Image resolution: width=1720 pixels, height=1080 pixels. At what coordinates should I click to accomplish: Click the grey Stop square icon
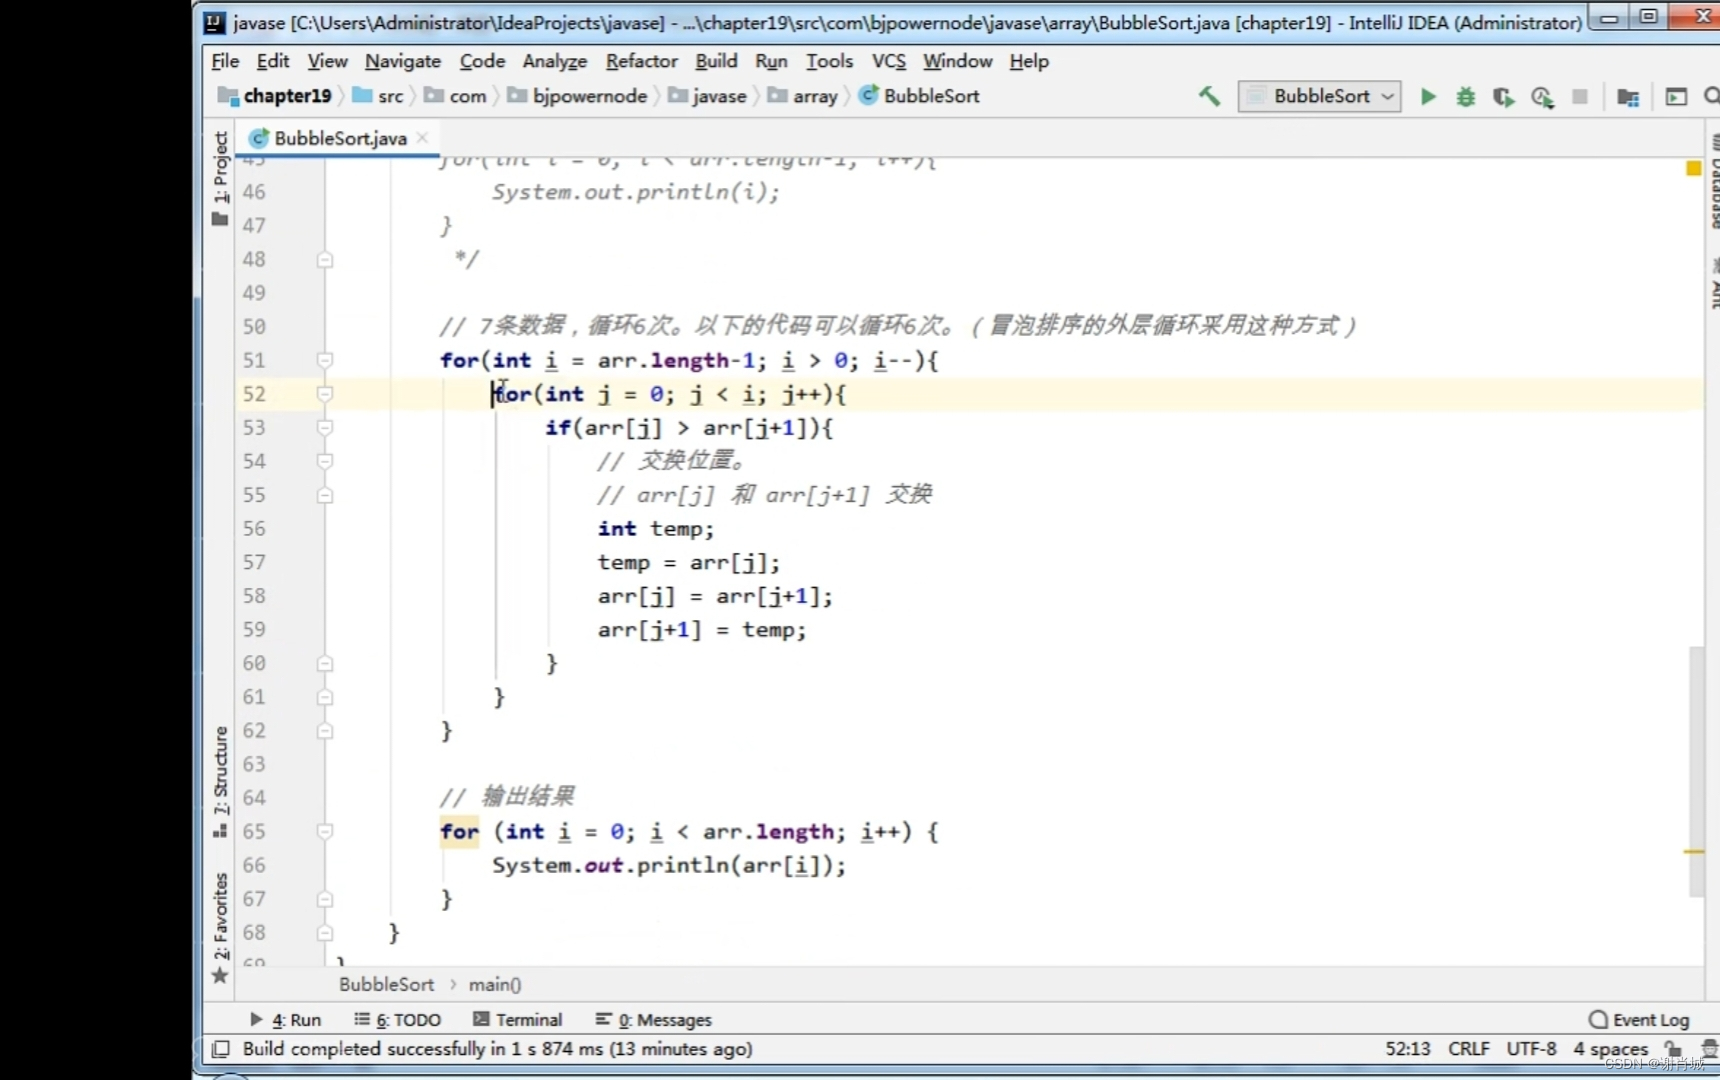[x=1580, y=97]
